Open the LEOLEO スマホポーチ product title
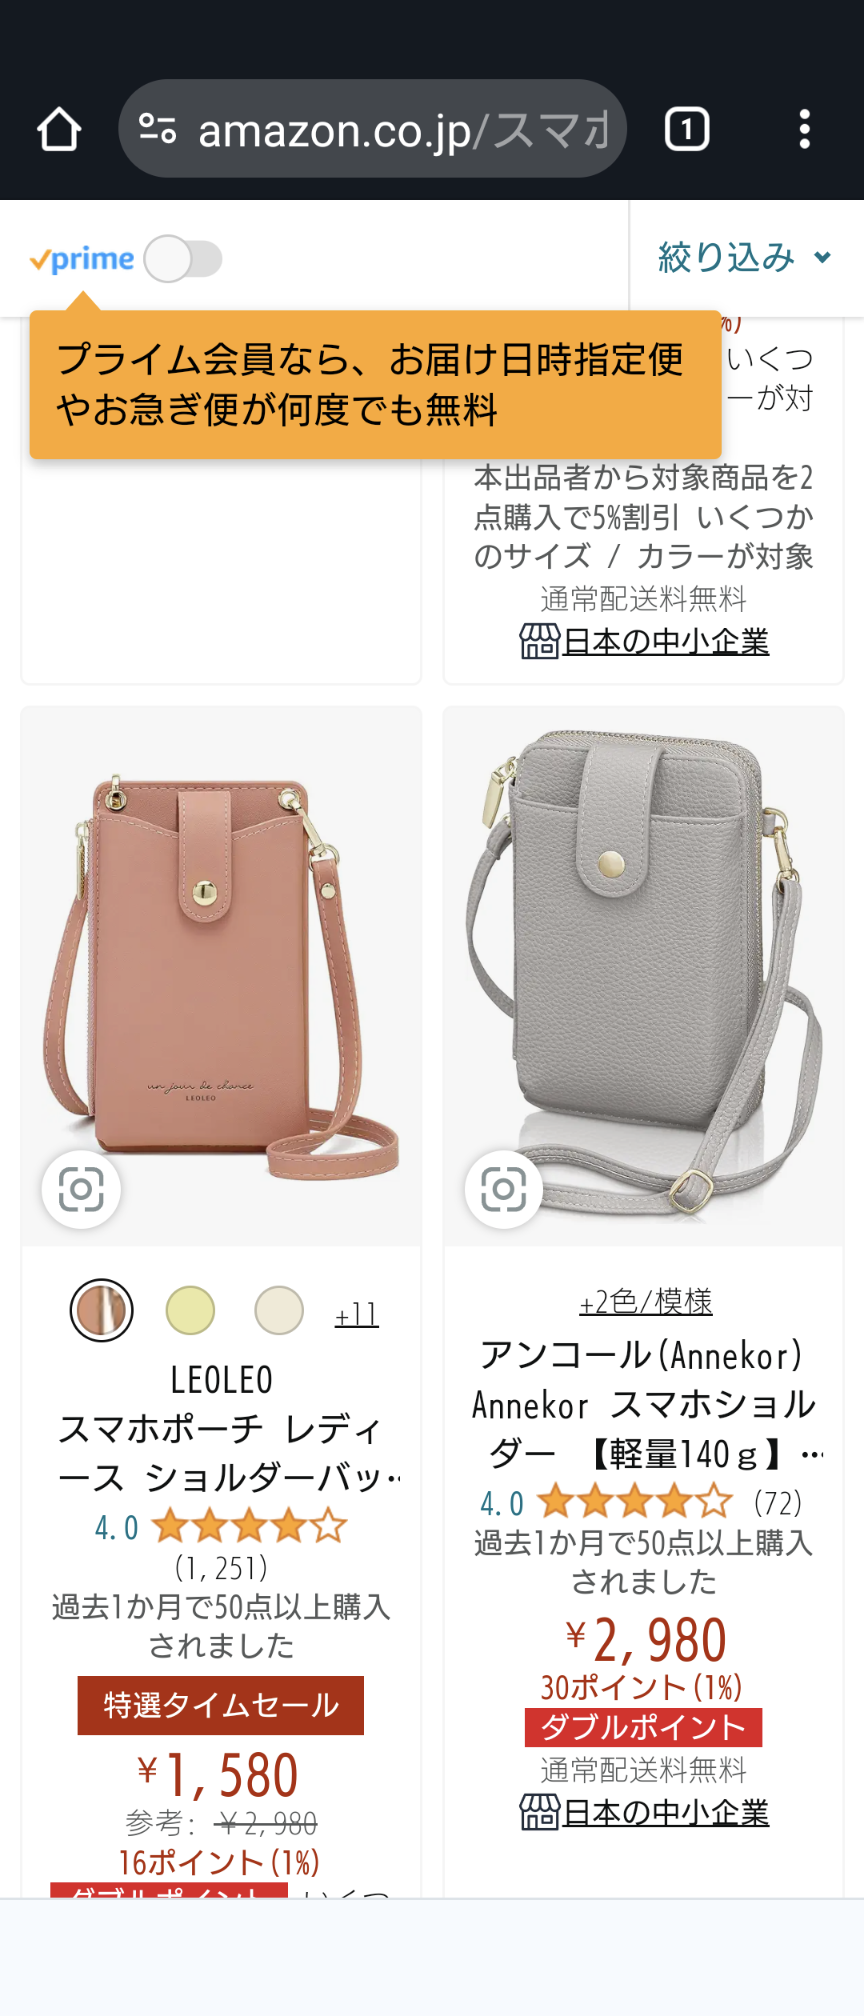864x2016 pixels. click(221, 1428)
